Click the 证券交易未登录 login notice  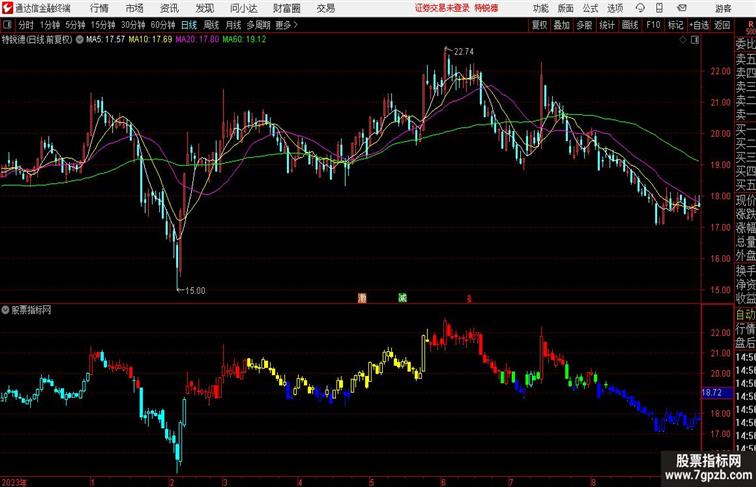[x=442, y=8]
